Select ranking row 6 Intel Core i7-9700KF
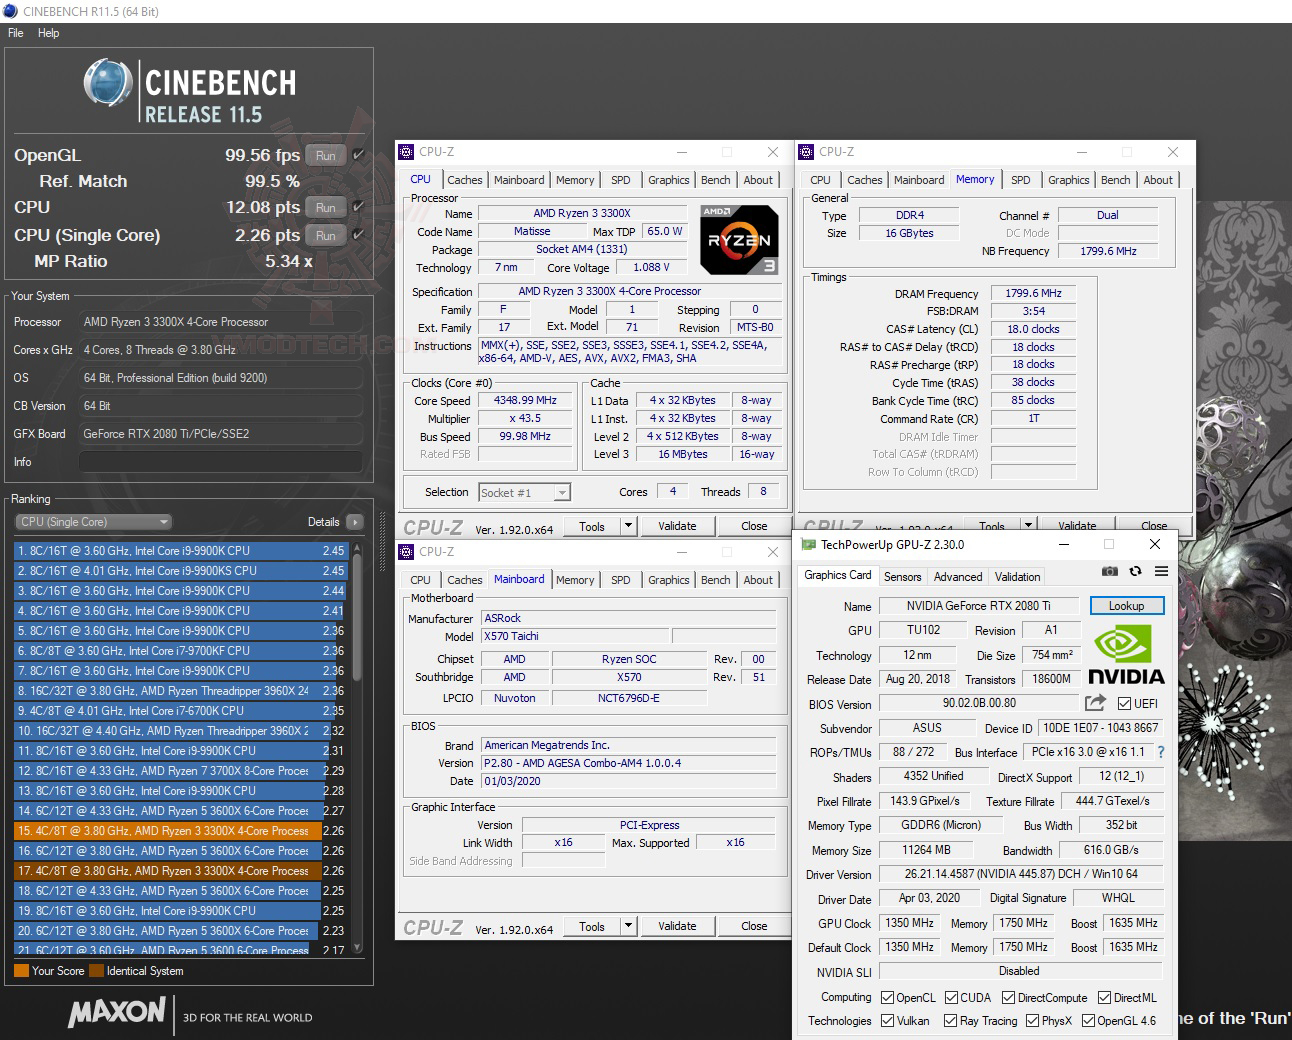 tap(180, 650)
